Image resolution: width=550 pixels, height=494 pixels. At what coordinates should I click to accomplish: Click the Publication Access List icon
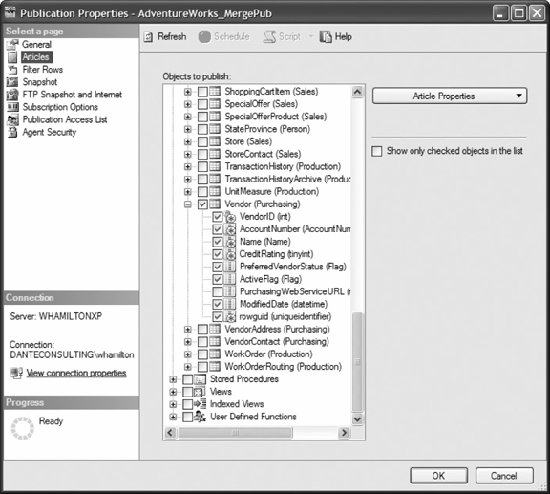[13, 120]
